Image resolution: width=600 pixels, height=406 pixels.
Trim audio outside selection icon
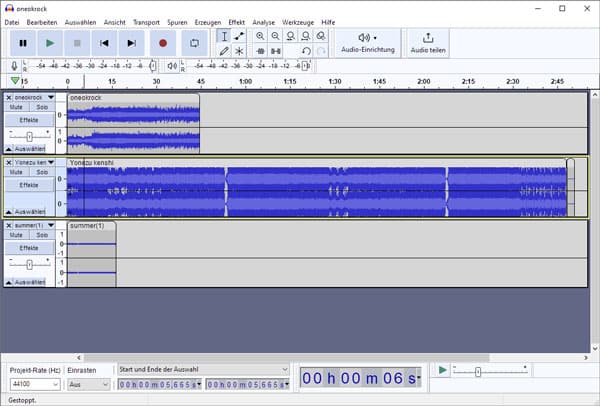260,51
